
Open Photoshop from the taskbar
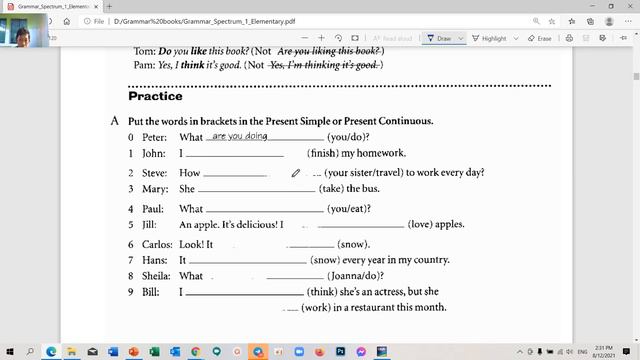(340, 351)
